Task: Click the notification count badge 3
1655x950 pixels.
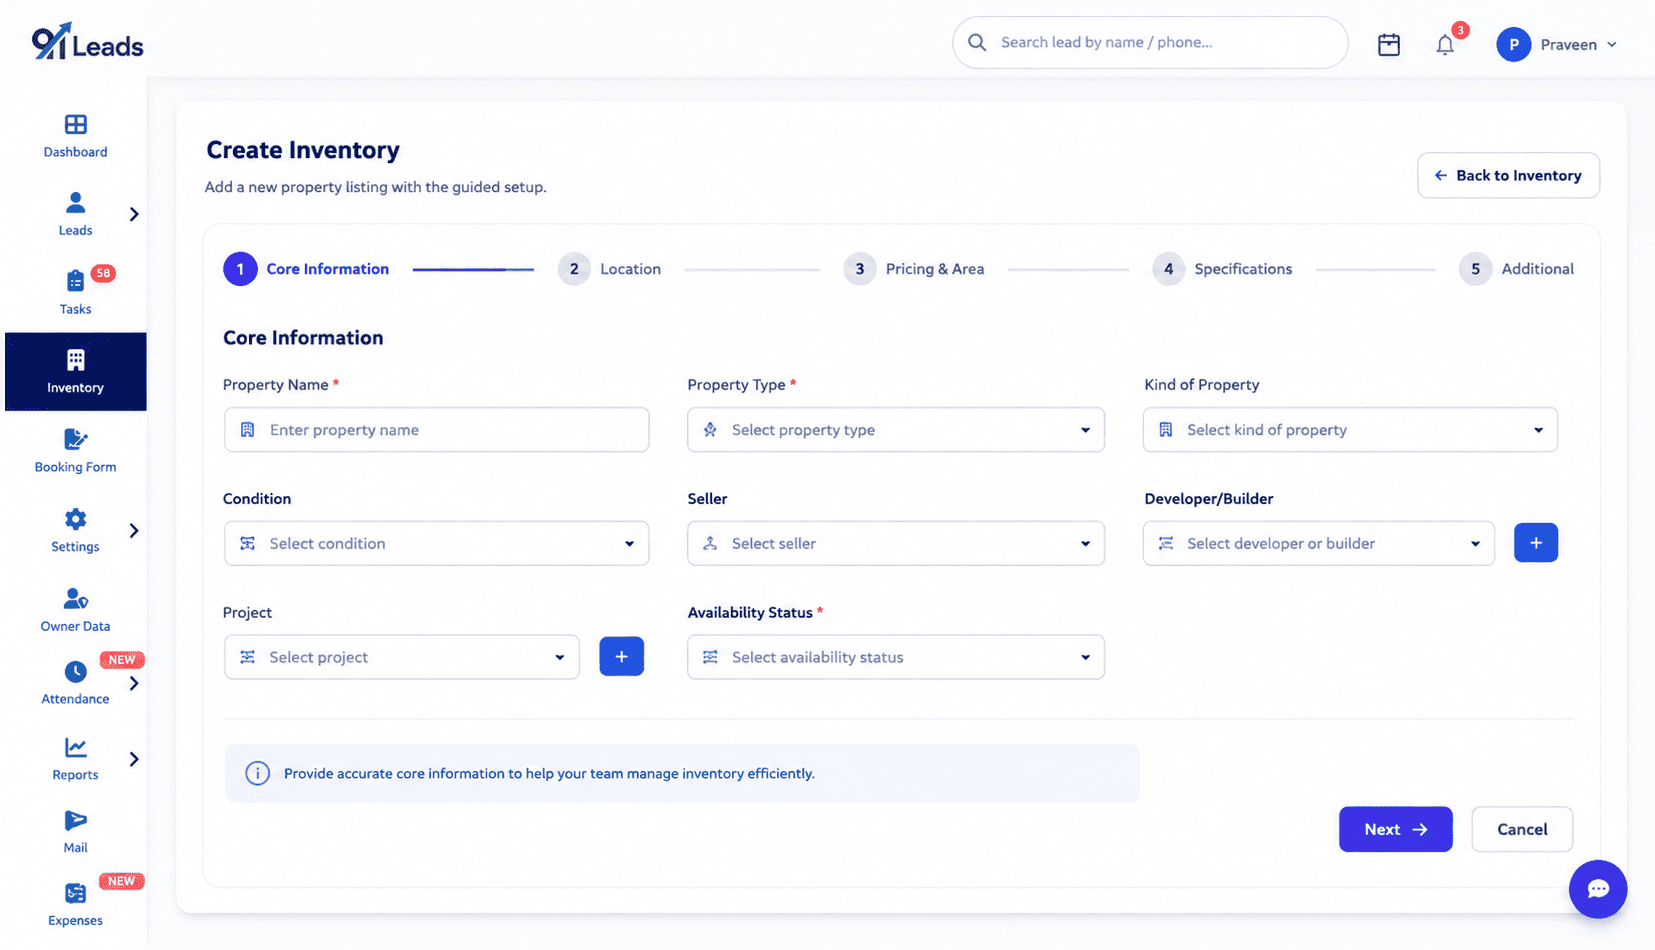Action: 1460,30
